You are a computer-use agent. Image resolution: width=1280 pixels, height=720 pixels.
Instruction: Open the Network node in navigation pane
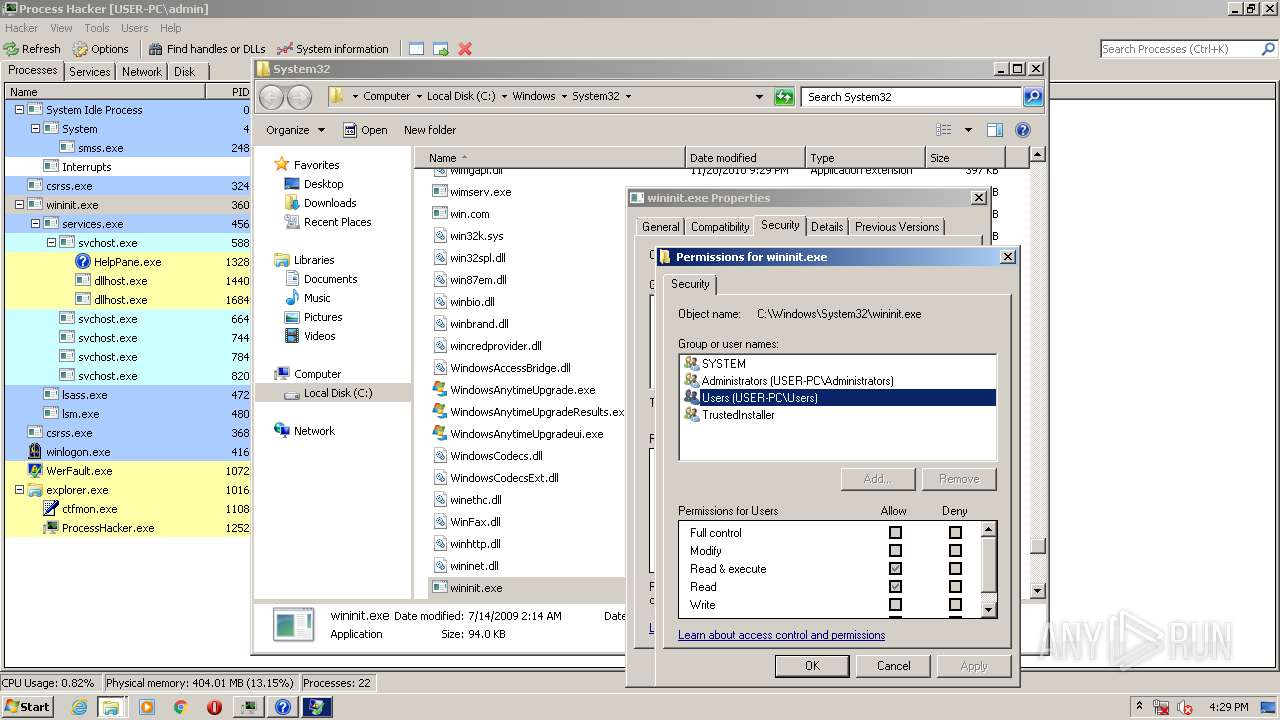(314, 431)
